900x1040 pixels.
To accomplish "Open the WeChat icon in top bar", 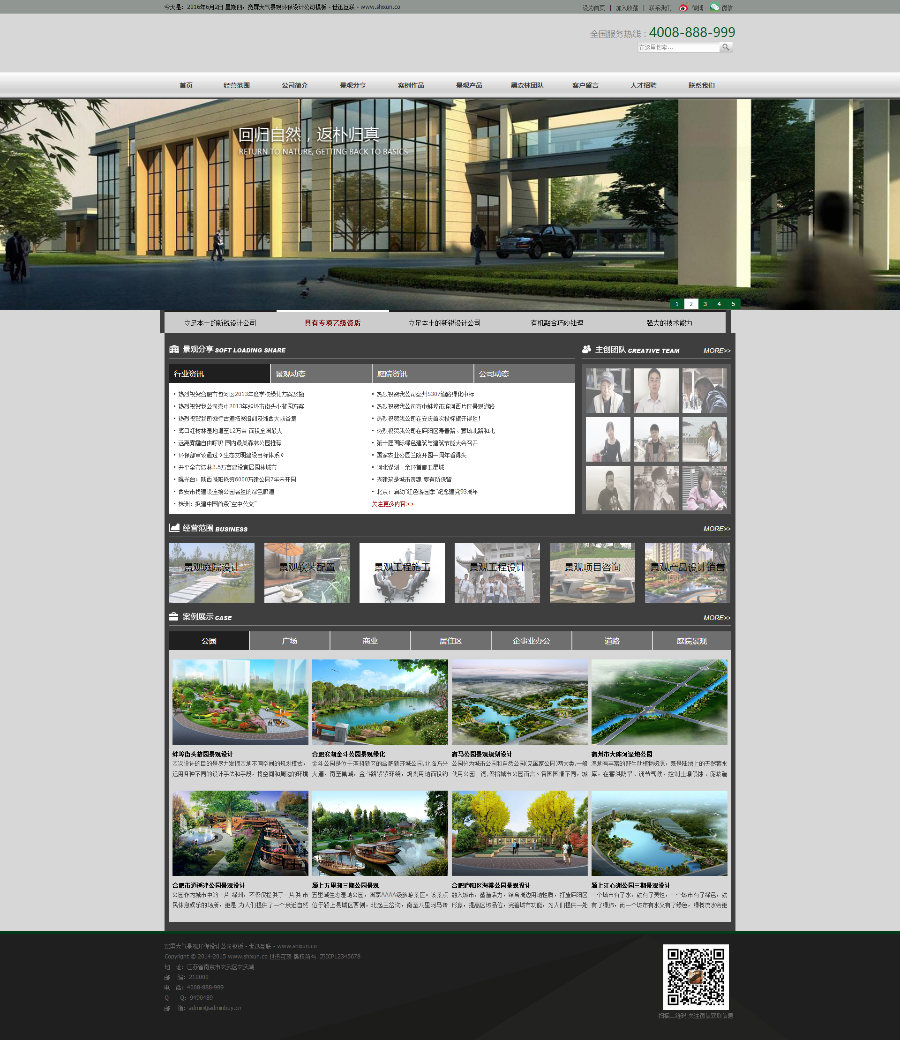I will pyautogui.click(x=714, y=7).
